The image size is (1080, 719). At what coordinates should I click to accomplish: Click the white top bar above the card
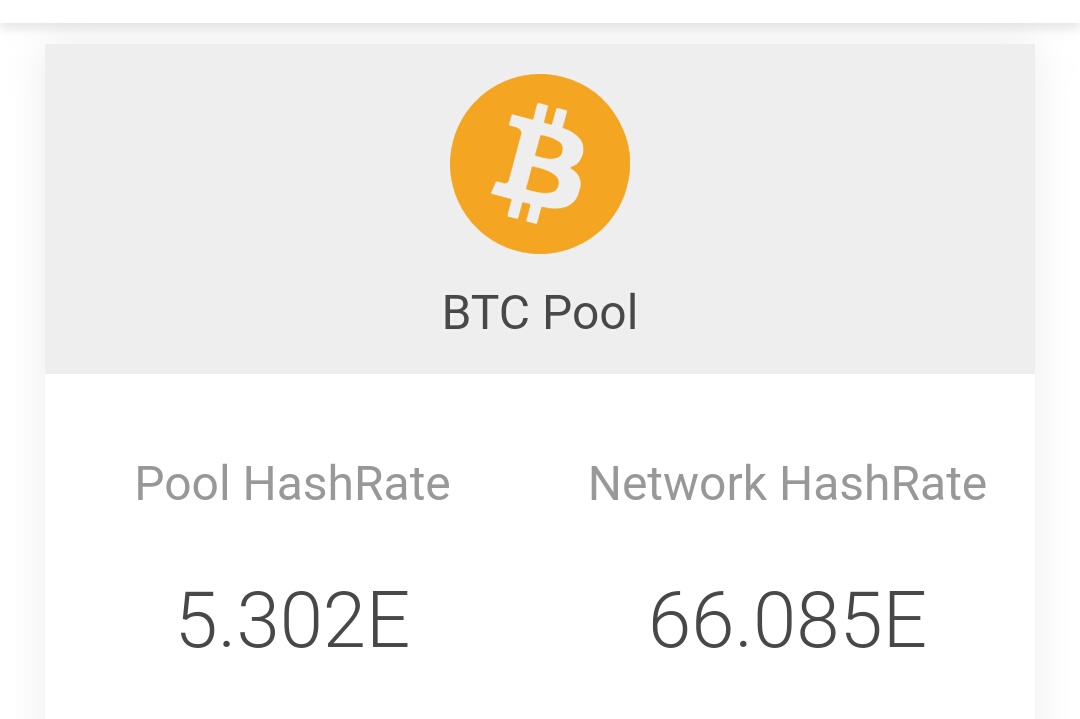point(540,11)
